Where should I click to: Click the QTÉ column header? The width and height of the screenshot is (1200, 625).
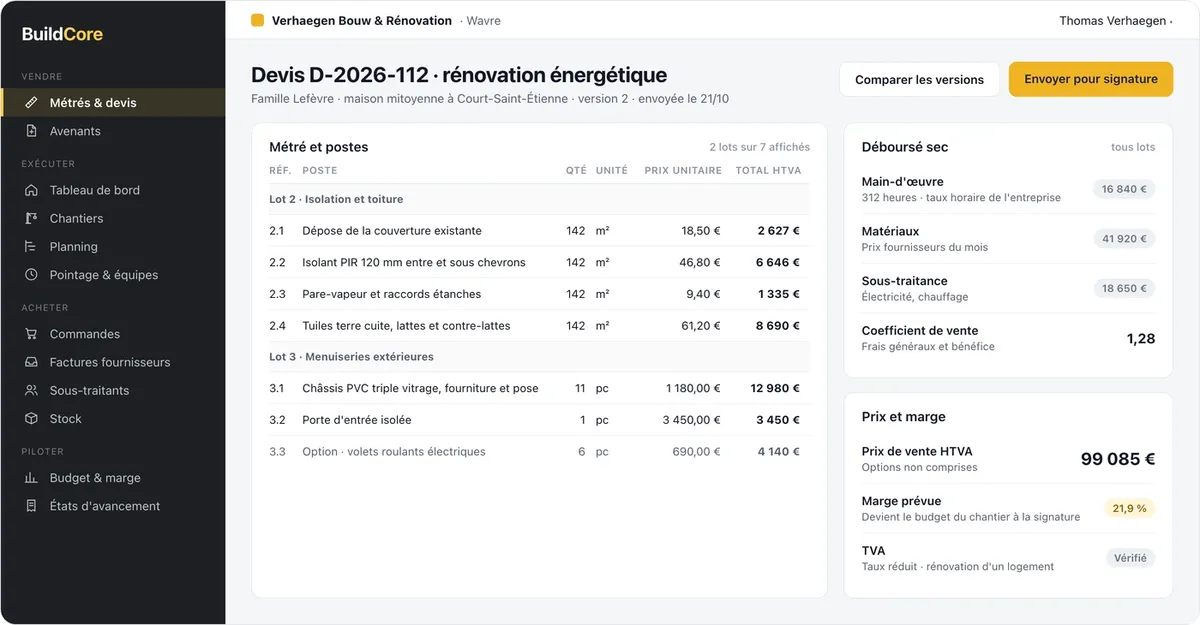point(576,171)
